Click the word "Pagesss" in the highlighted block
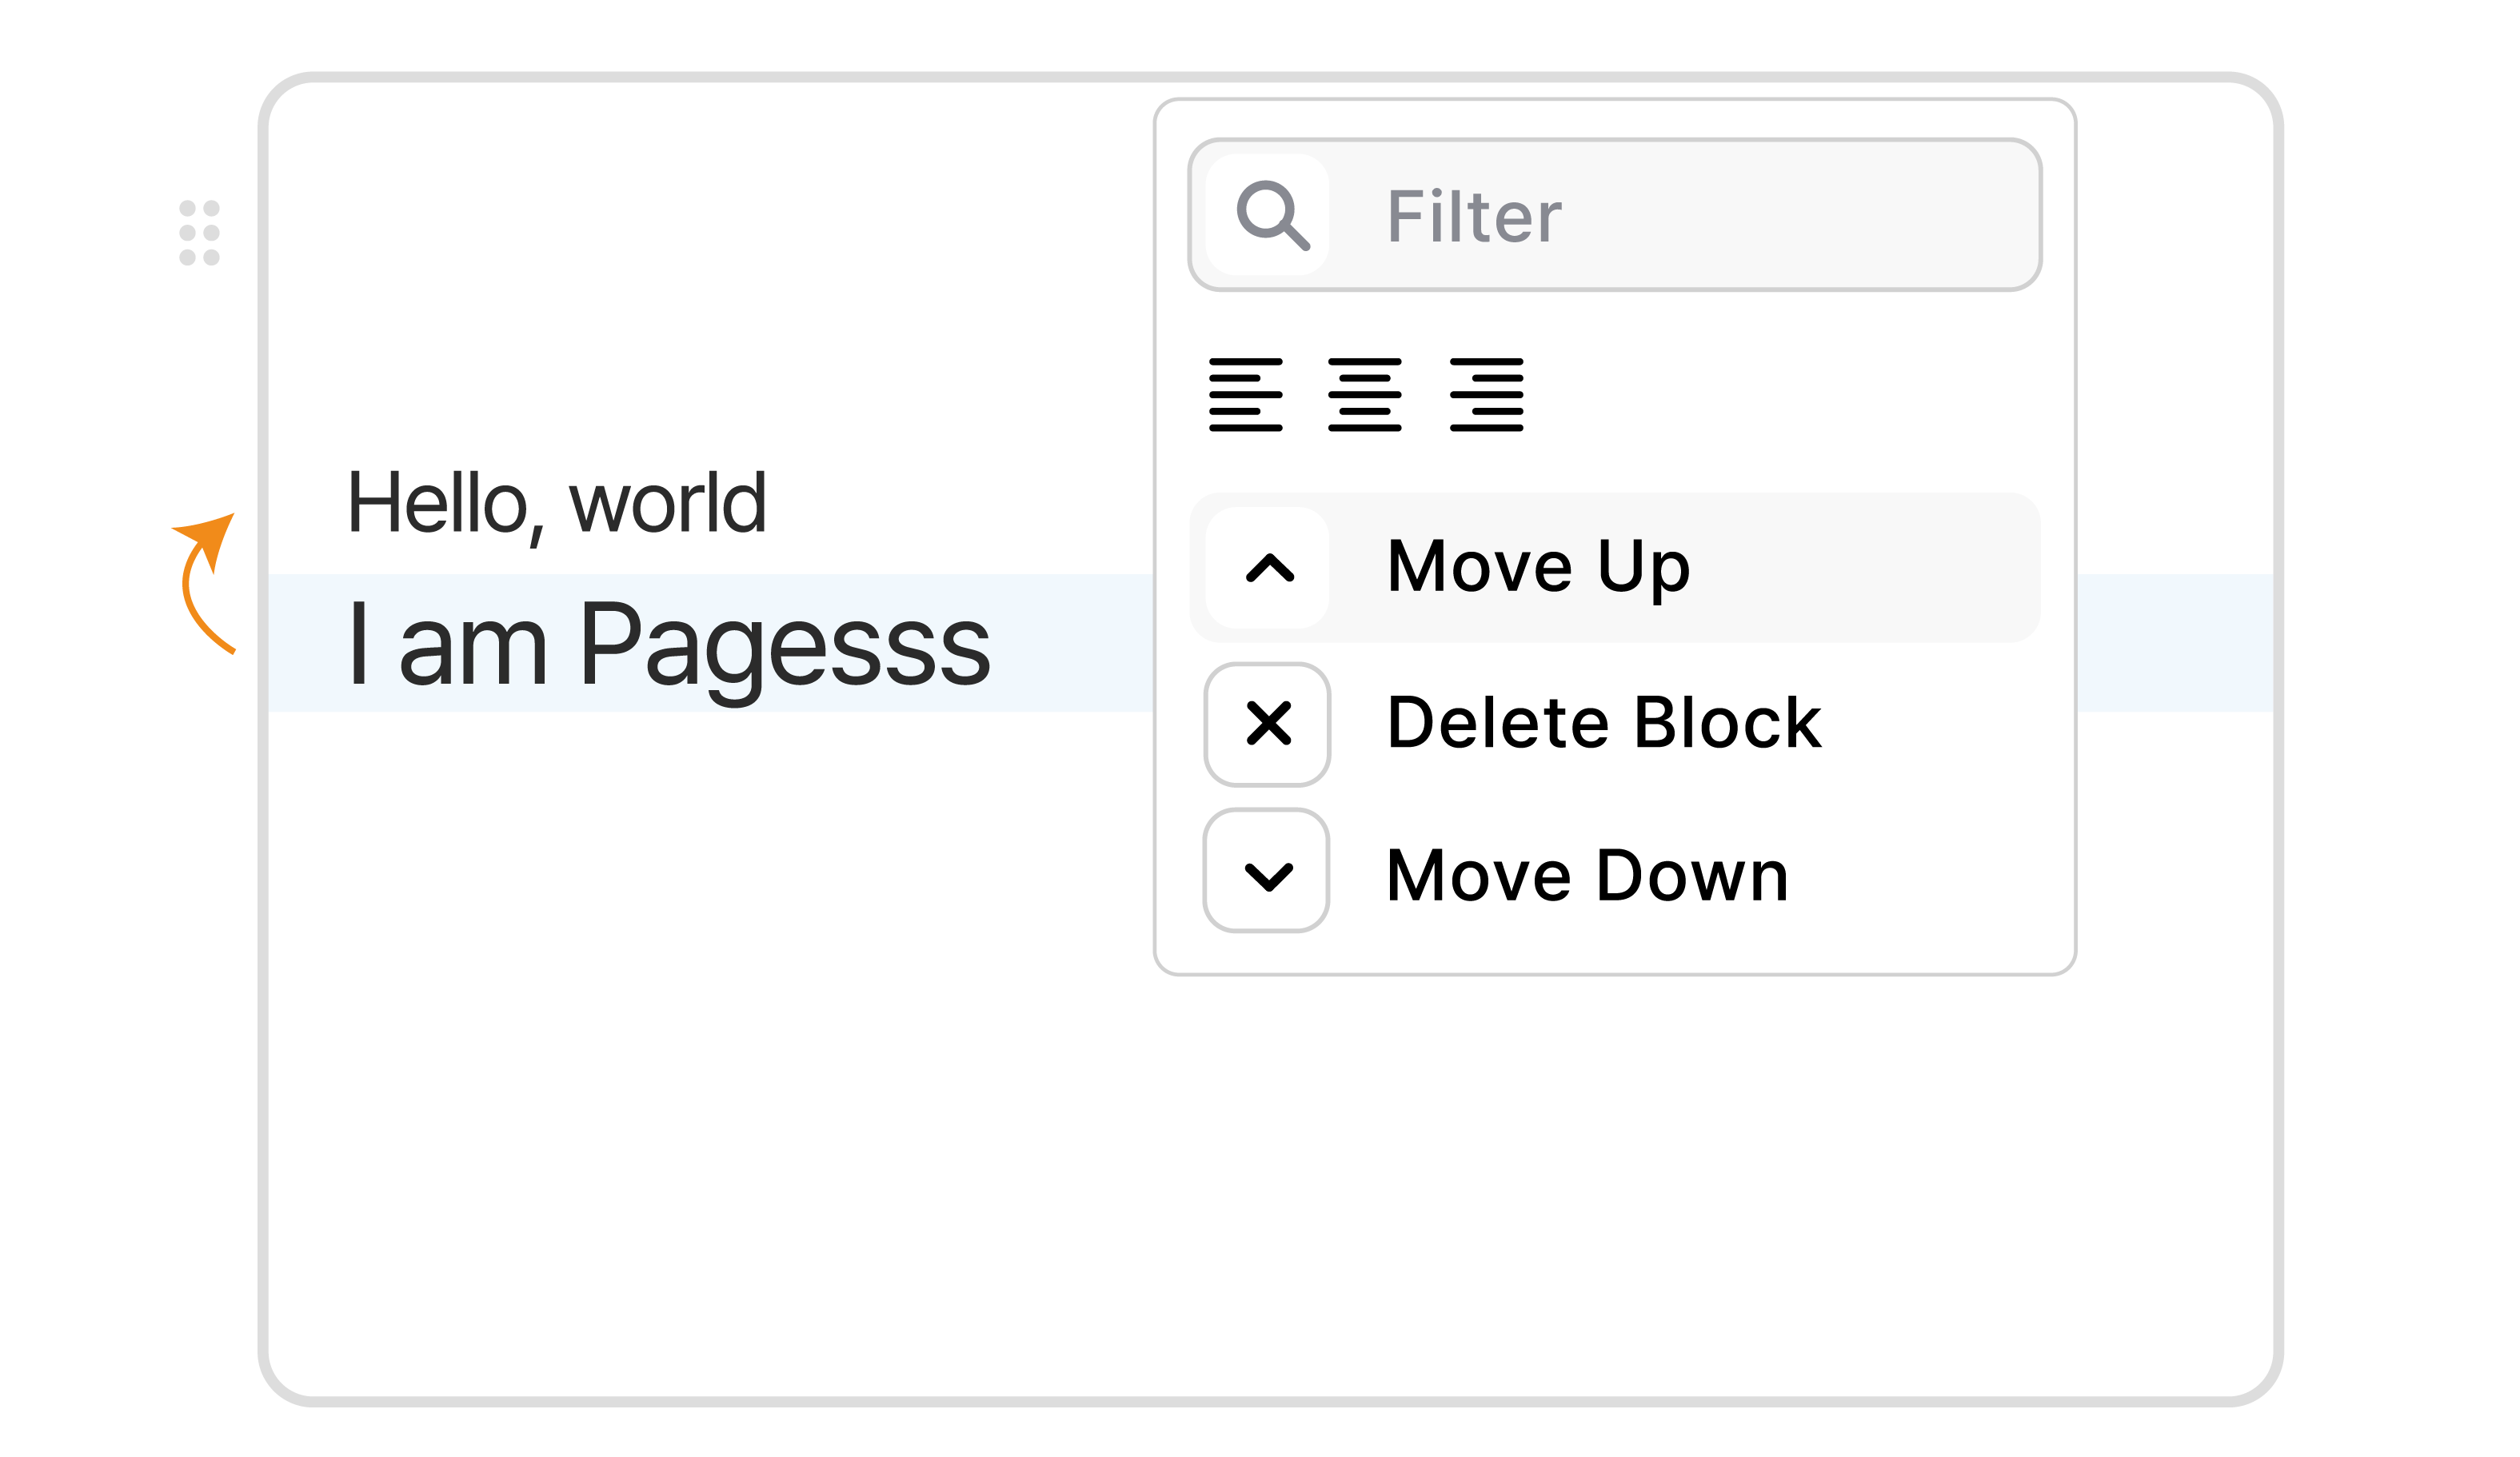Screen dimensions: 2520x1457 click(785, 646)
